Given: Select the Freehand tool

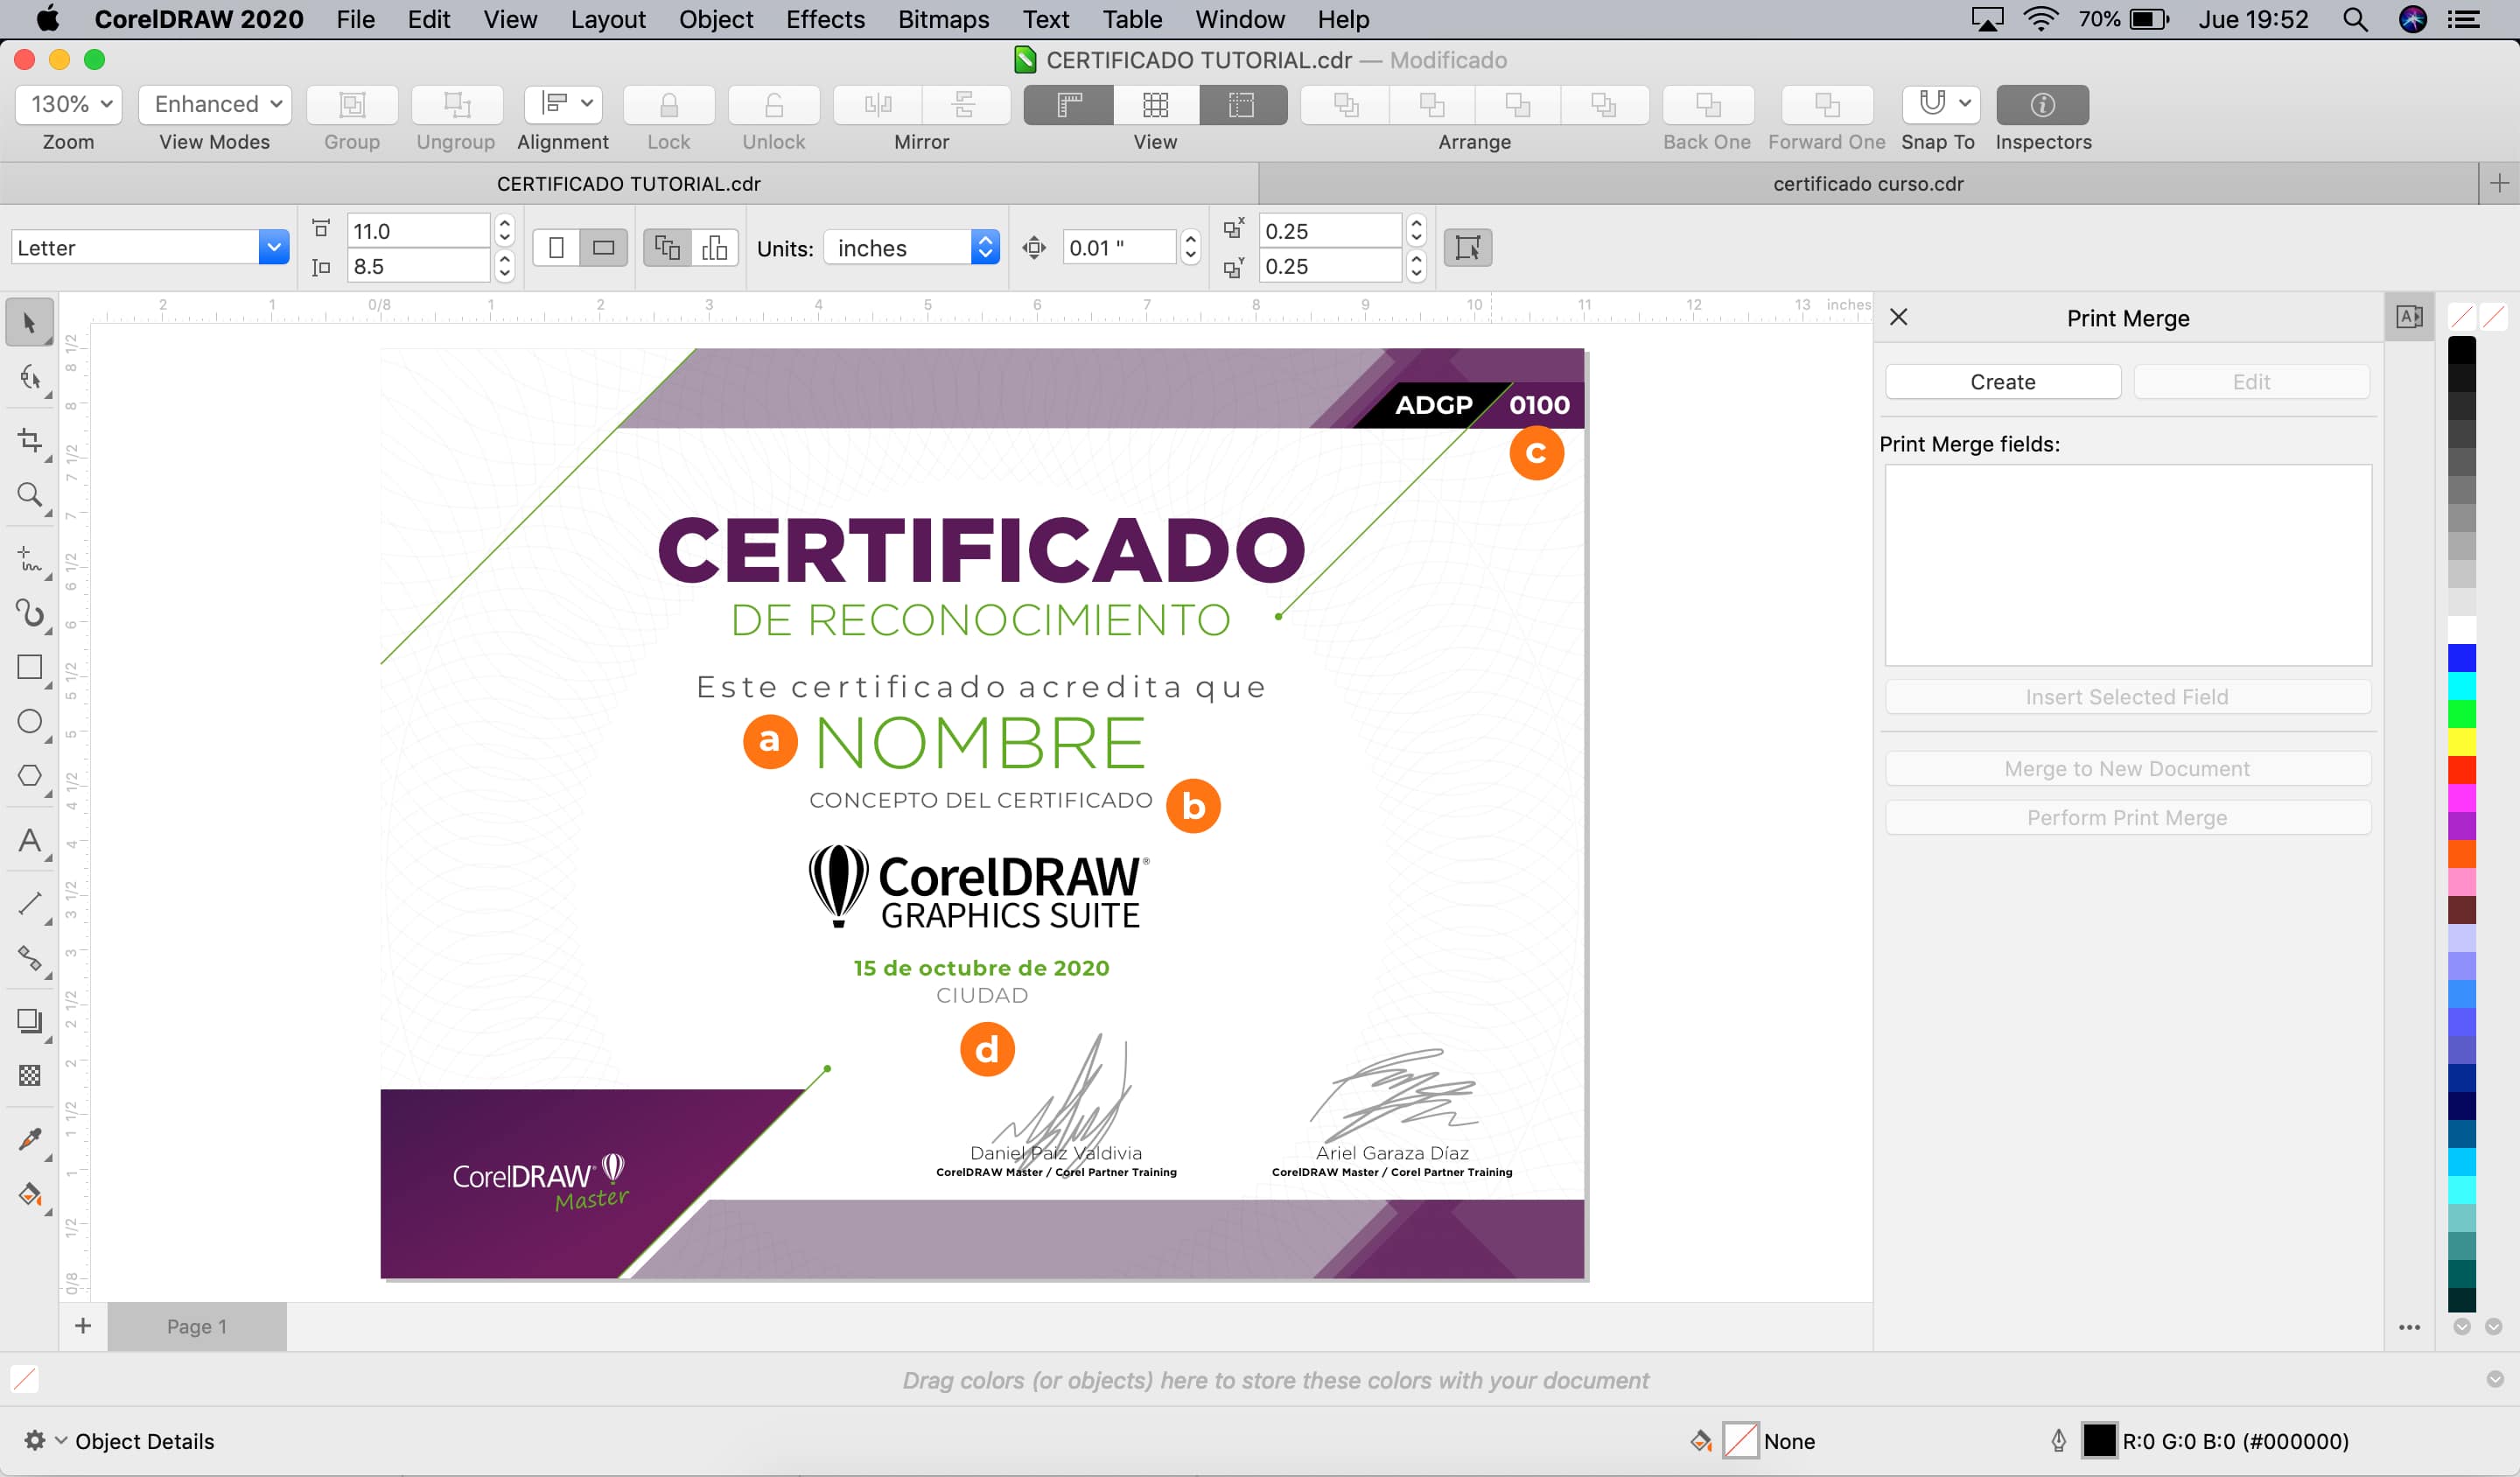Looking at the screenshot, I should [29, 559].
